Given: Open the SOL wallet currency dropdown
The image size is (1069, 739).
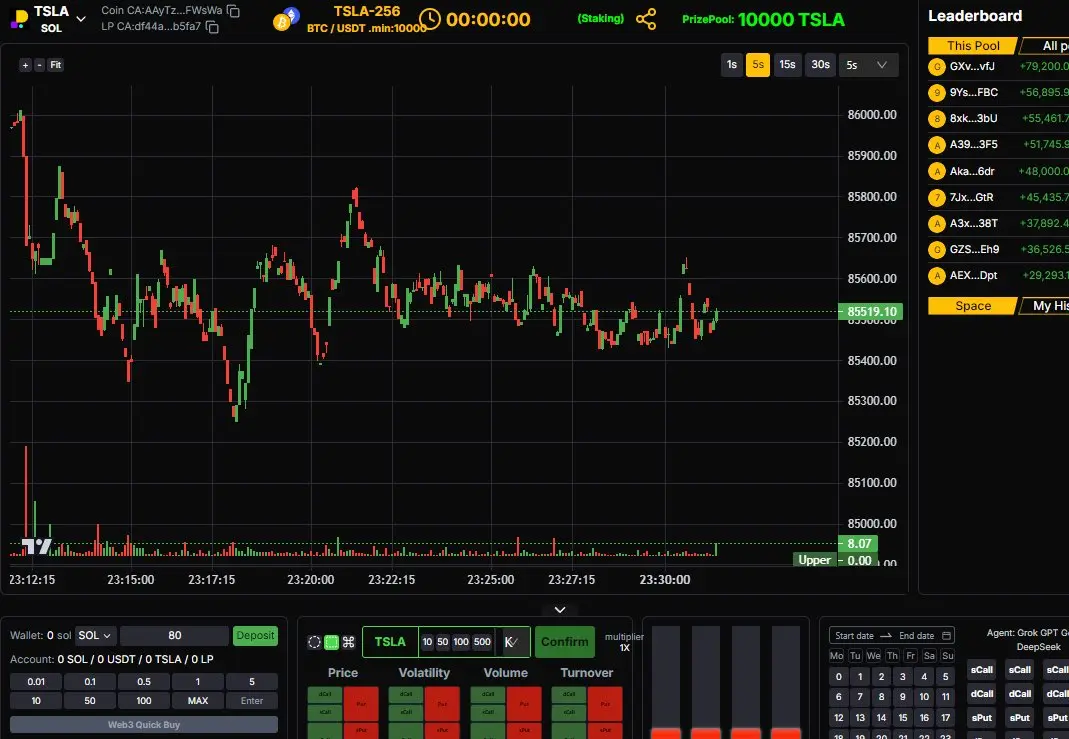Looking at the screenshot, I should [95, 635].
